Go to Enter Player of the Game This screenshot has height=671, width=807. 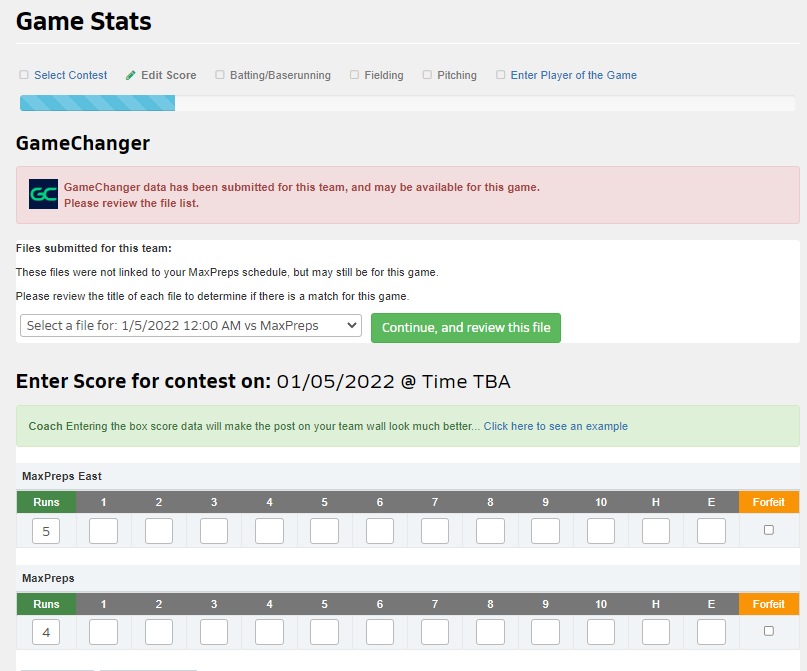click(x=573, y=75)
